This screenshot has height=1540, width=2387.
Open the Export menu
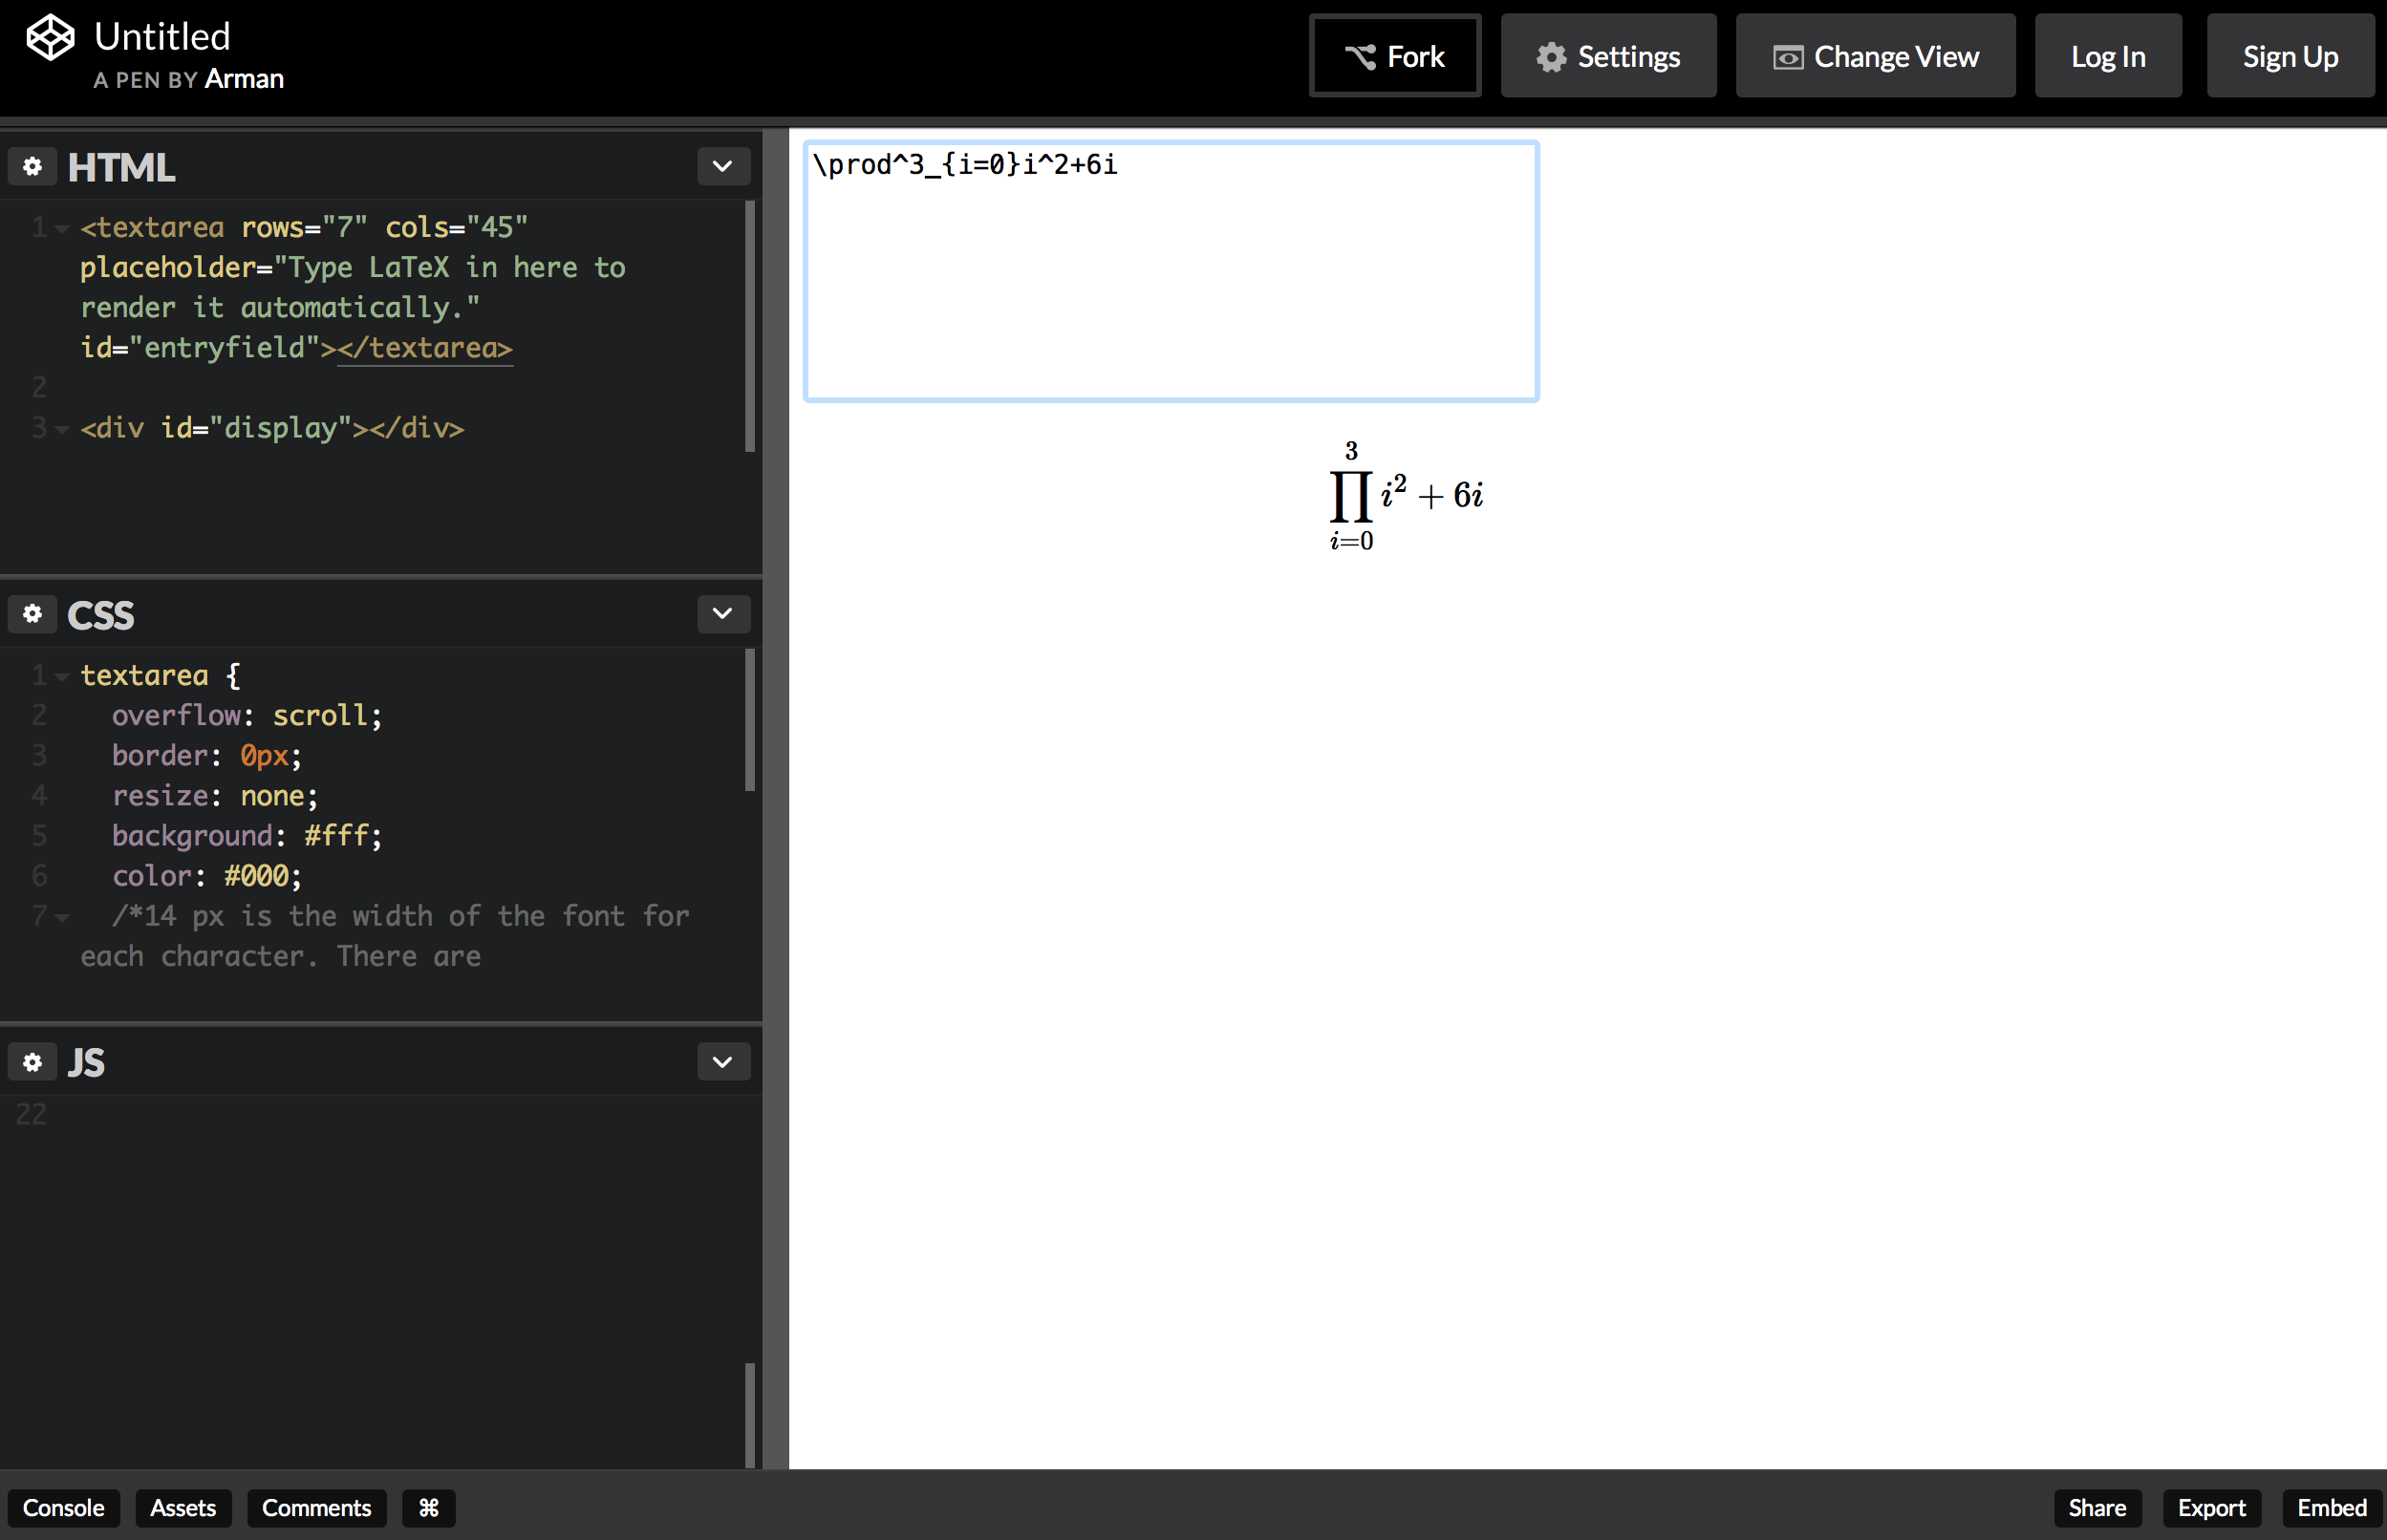click(2211, 1508)
